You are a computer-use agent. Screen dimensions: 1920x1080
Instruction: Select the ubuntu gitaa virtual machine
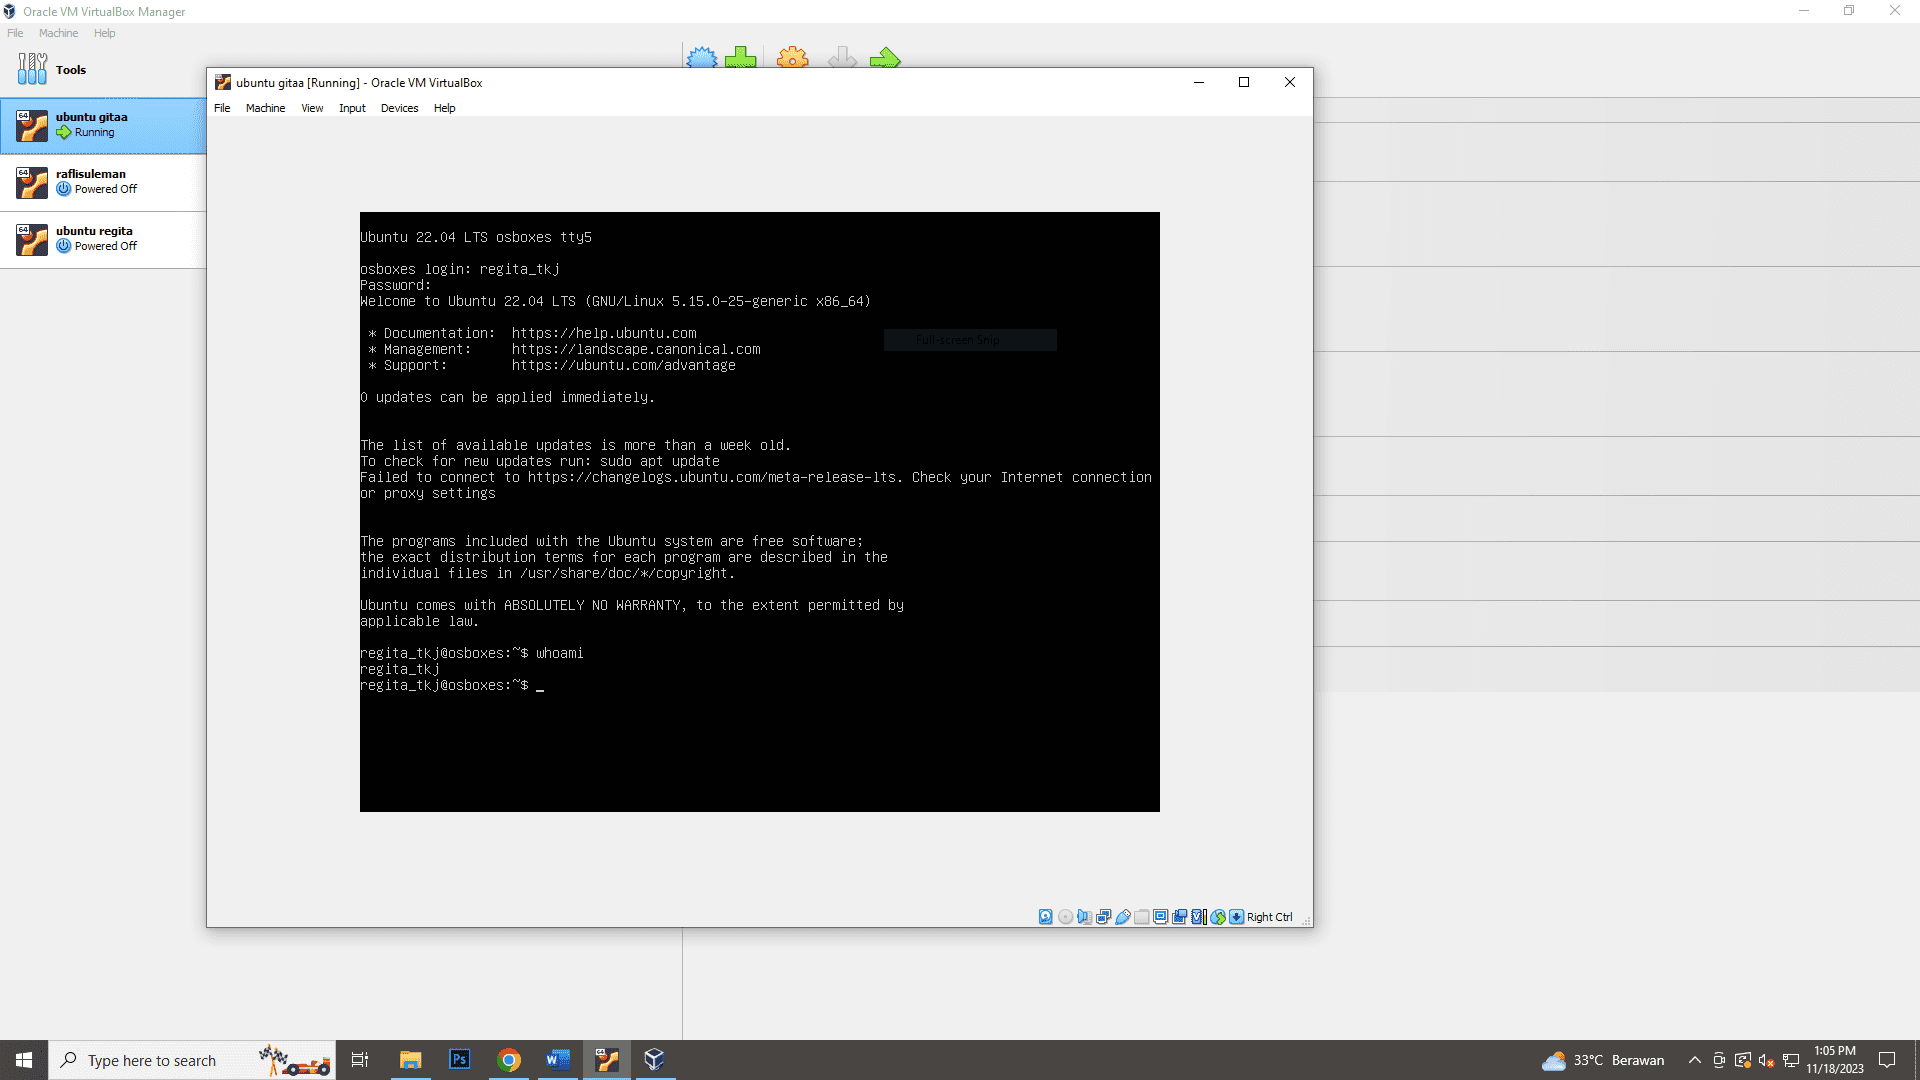coord(103,125)
